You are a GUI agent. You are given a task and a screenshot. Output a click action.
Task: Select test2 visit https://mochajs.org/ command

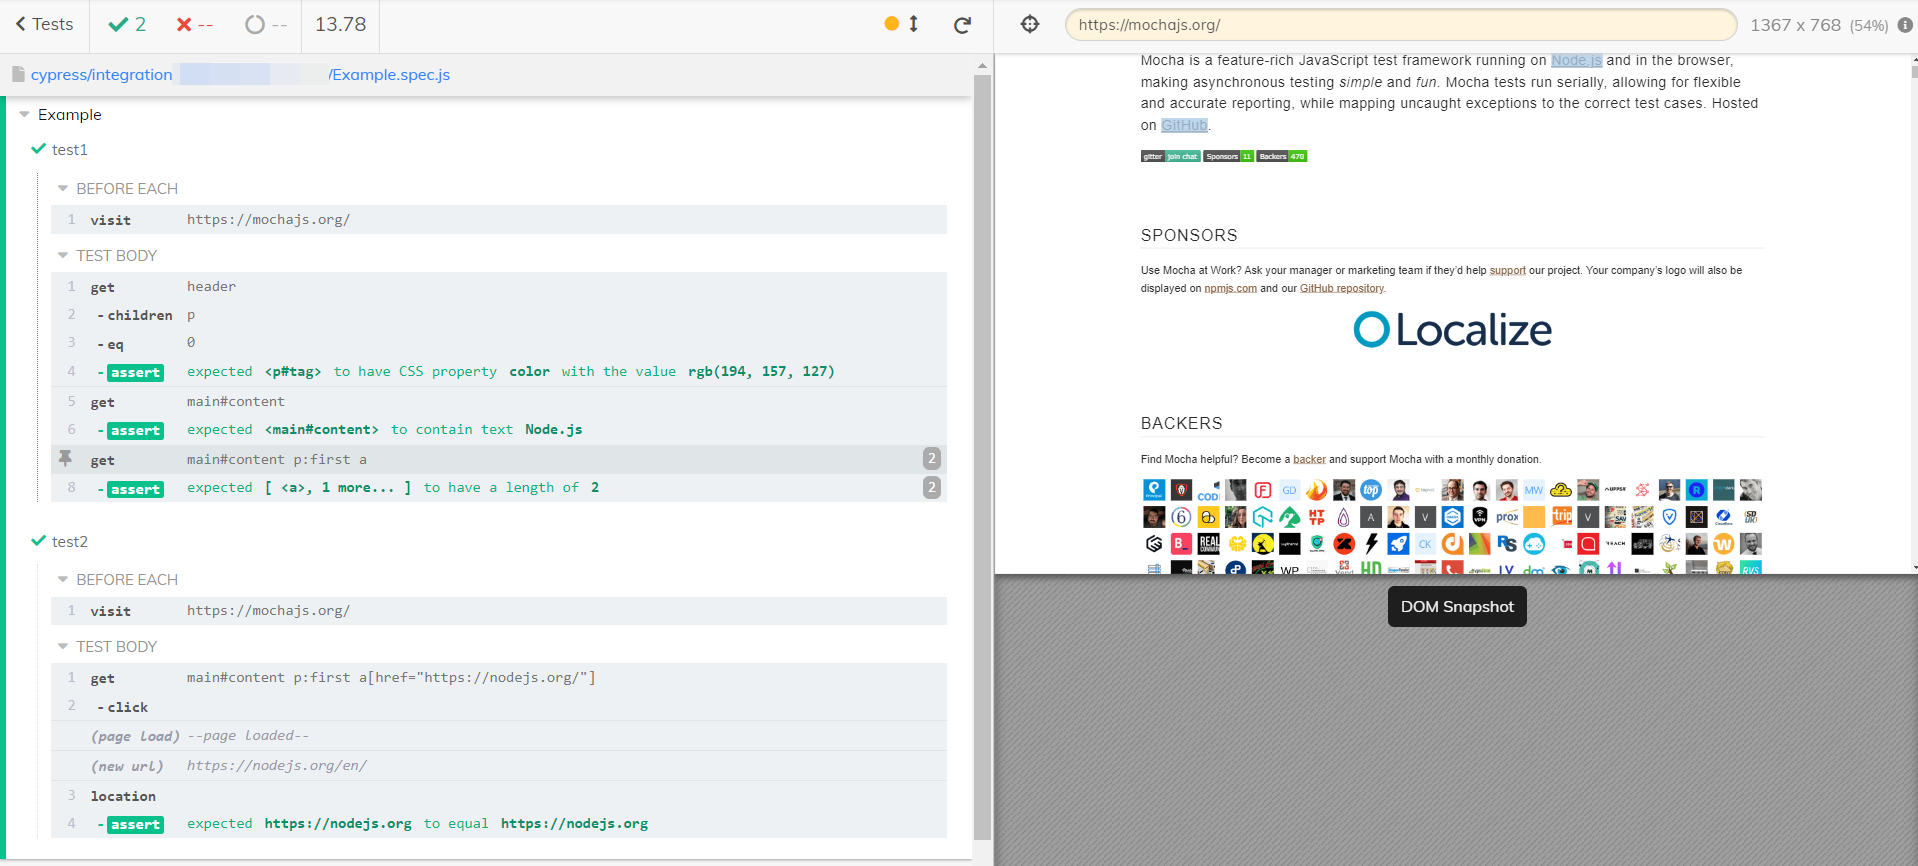[499, 611]
